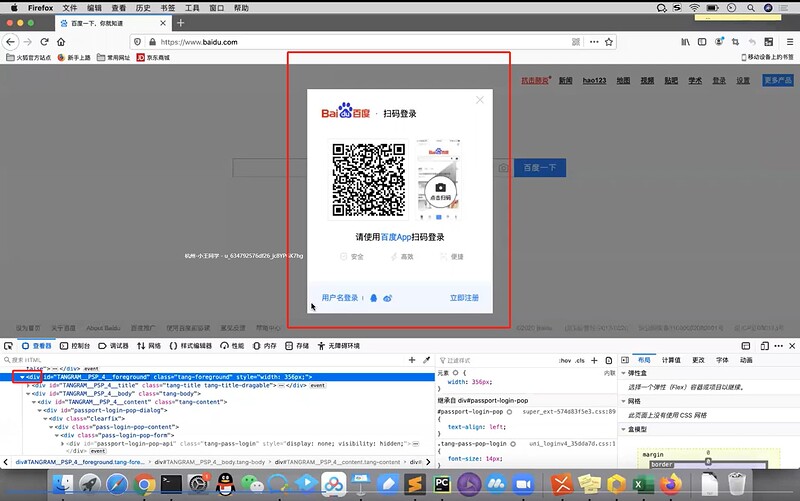Open the page actions three-dot menu

coord(594,42)
